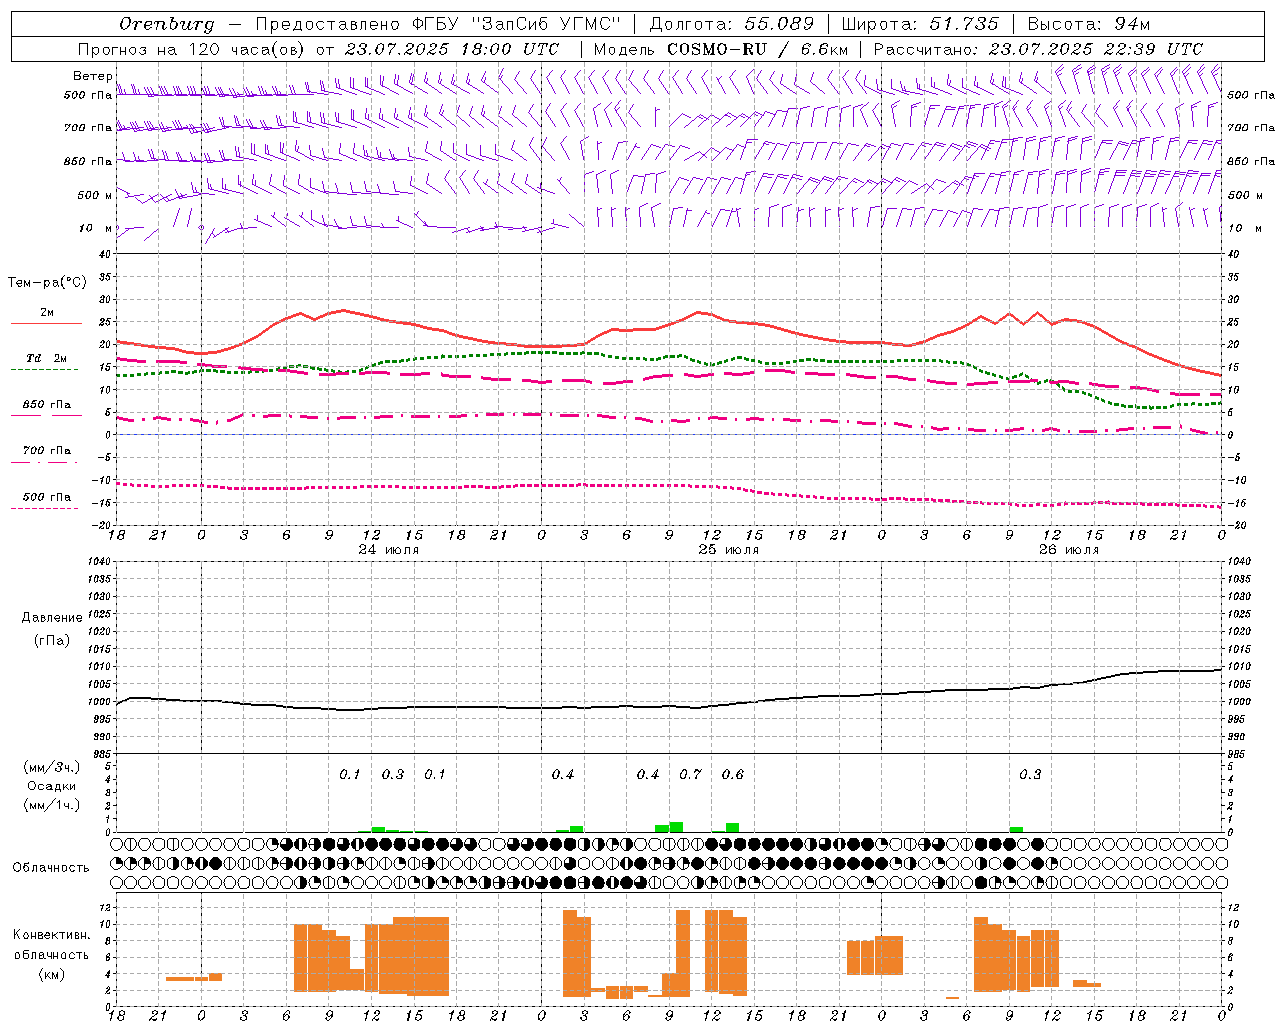Screen dimensions: 1280x1024
Task: Click the dash-dot line sample under 700 гПа legend
Action: click(44, 462)
